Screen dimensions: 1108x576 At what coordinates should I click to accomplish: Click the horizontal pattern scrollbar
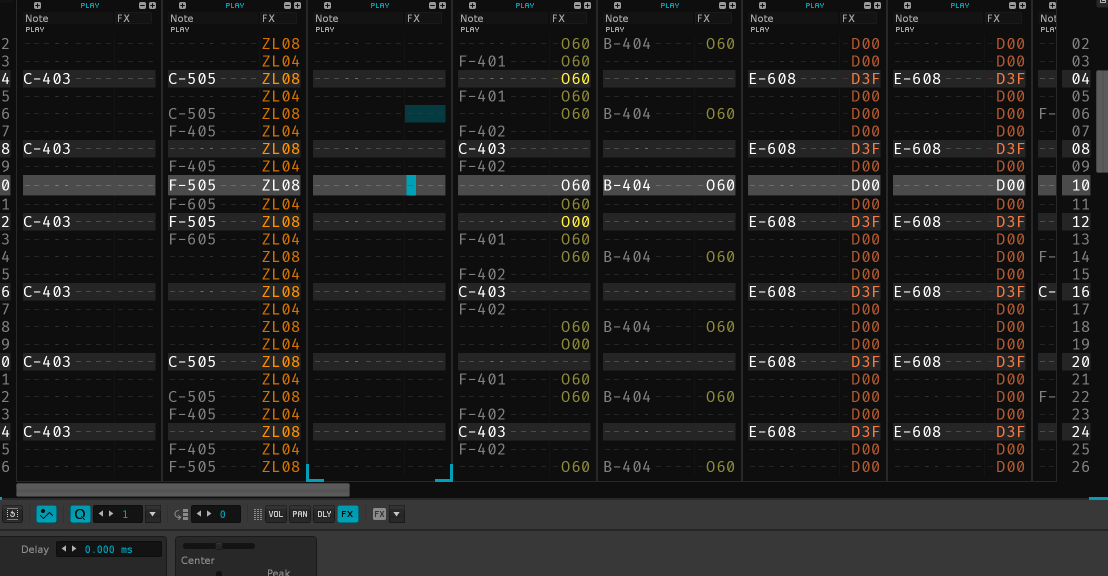183,490
